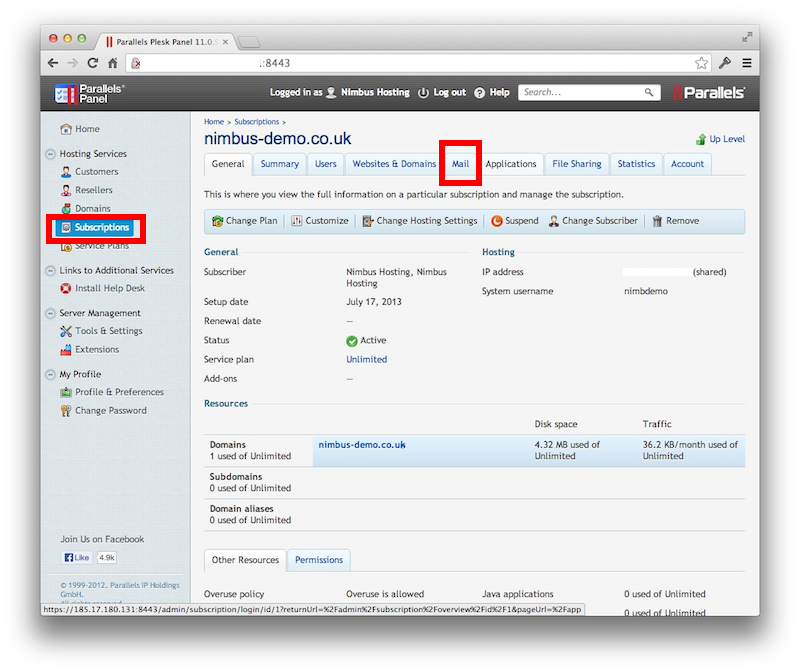
Task: Open Subscriptions in the sidebar
Action: pos(95,228)
